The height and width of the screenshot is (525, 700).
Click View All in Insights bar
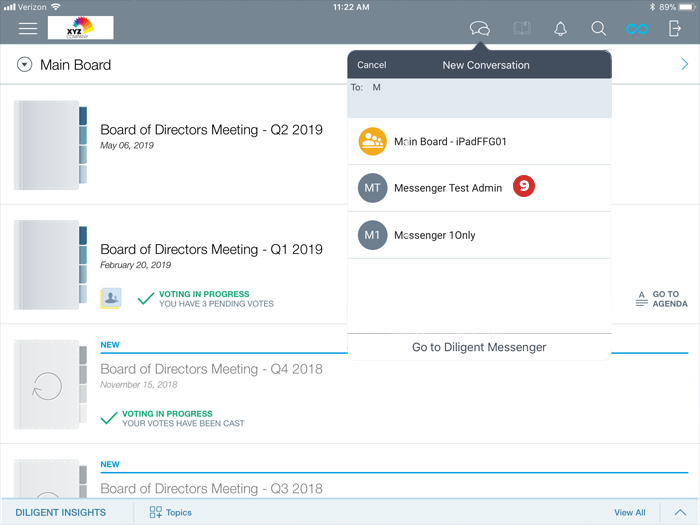pyautogui.click(x=629, y=512)
